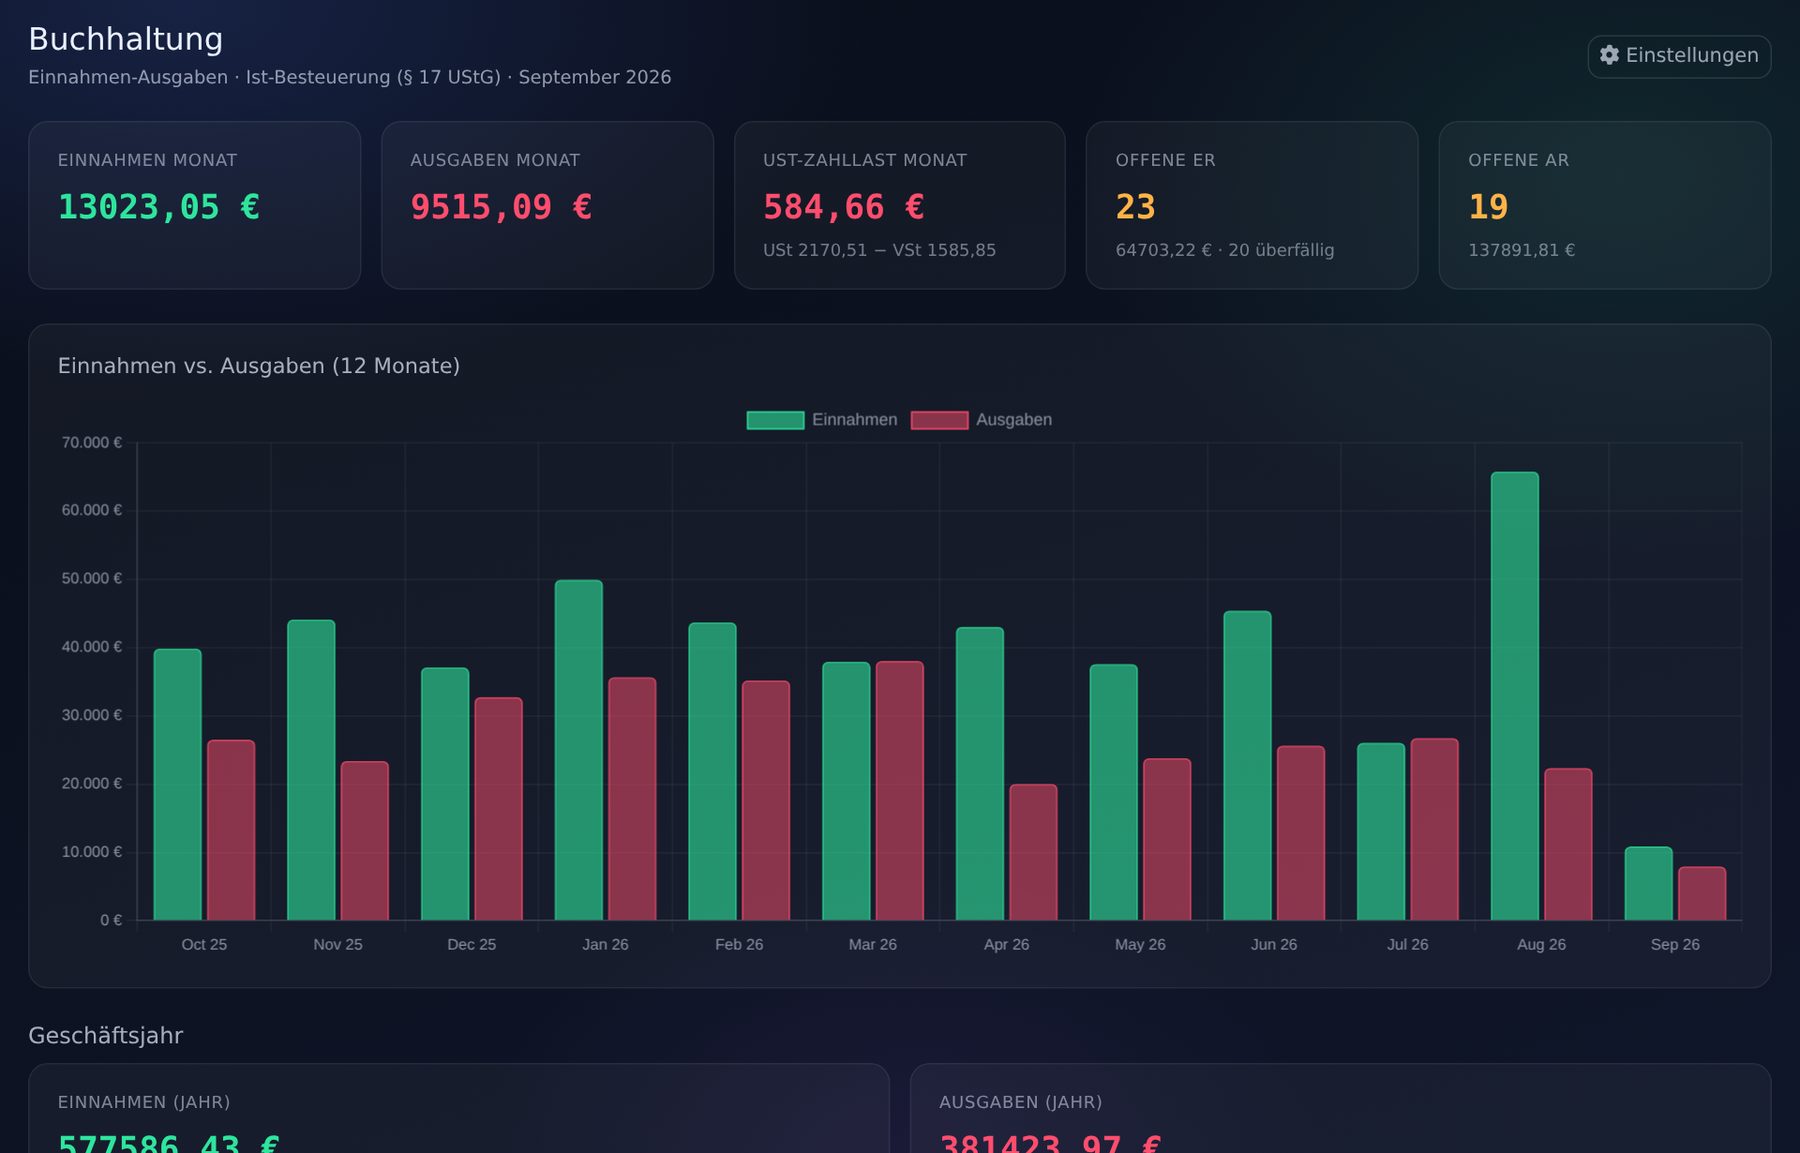Screen dimensions: 1800x1153
Task: Select the USt-Zahllast Monat card
Action: pos(899,205)
